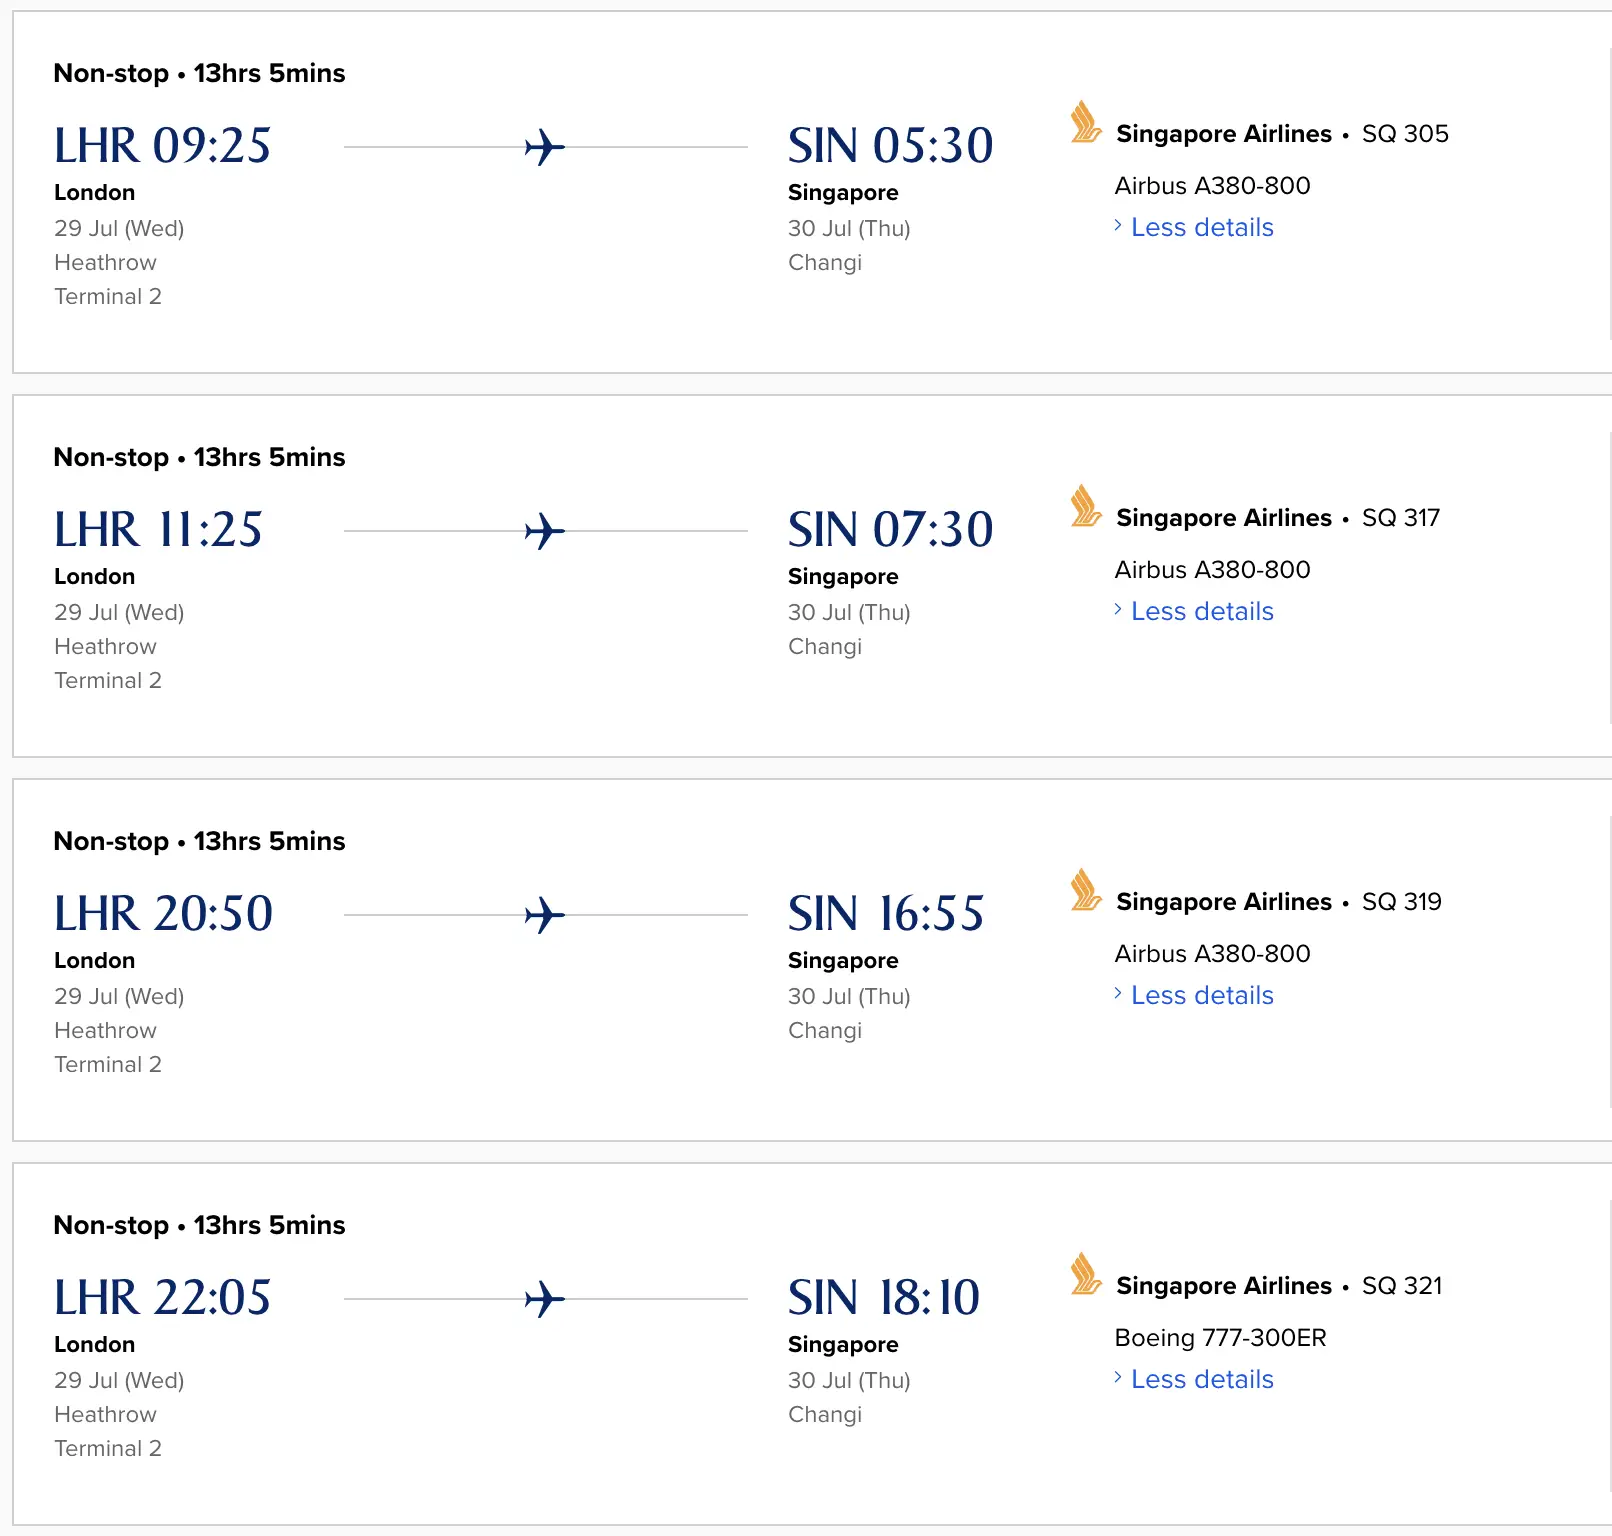
Task: Click the Singapore Airlines logo beside SQ 321
Action: point(1085,1275)
